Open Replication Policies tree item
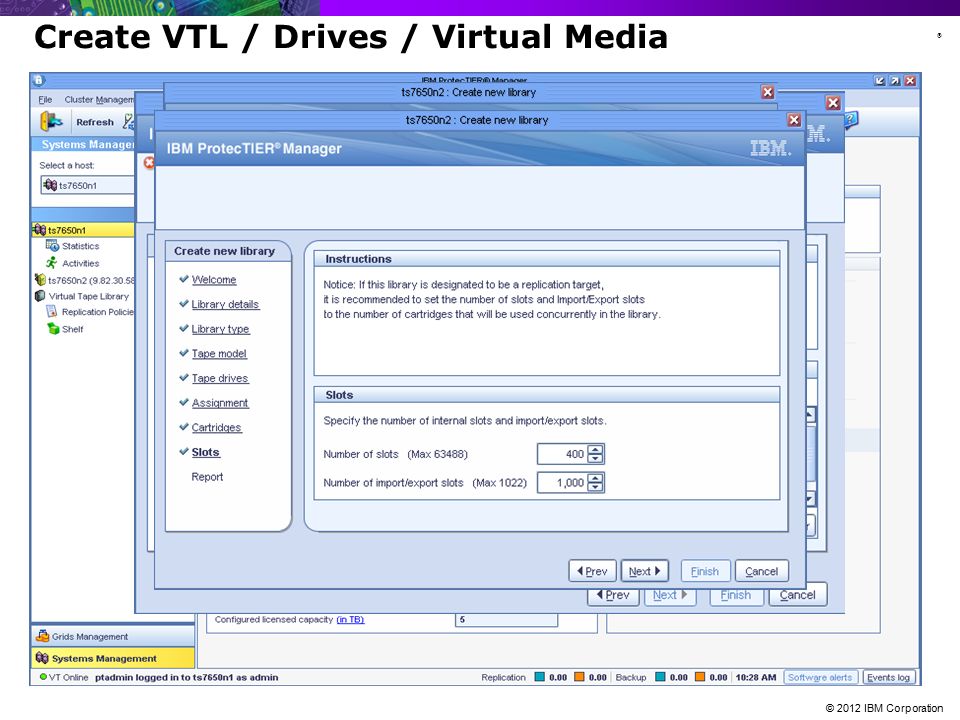Image resolution: width=960 pixels, height=720 pixels. click(x=97, y=312)
